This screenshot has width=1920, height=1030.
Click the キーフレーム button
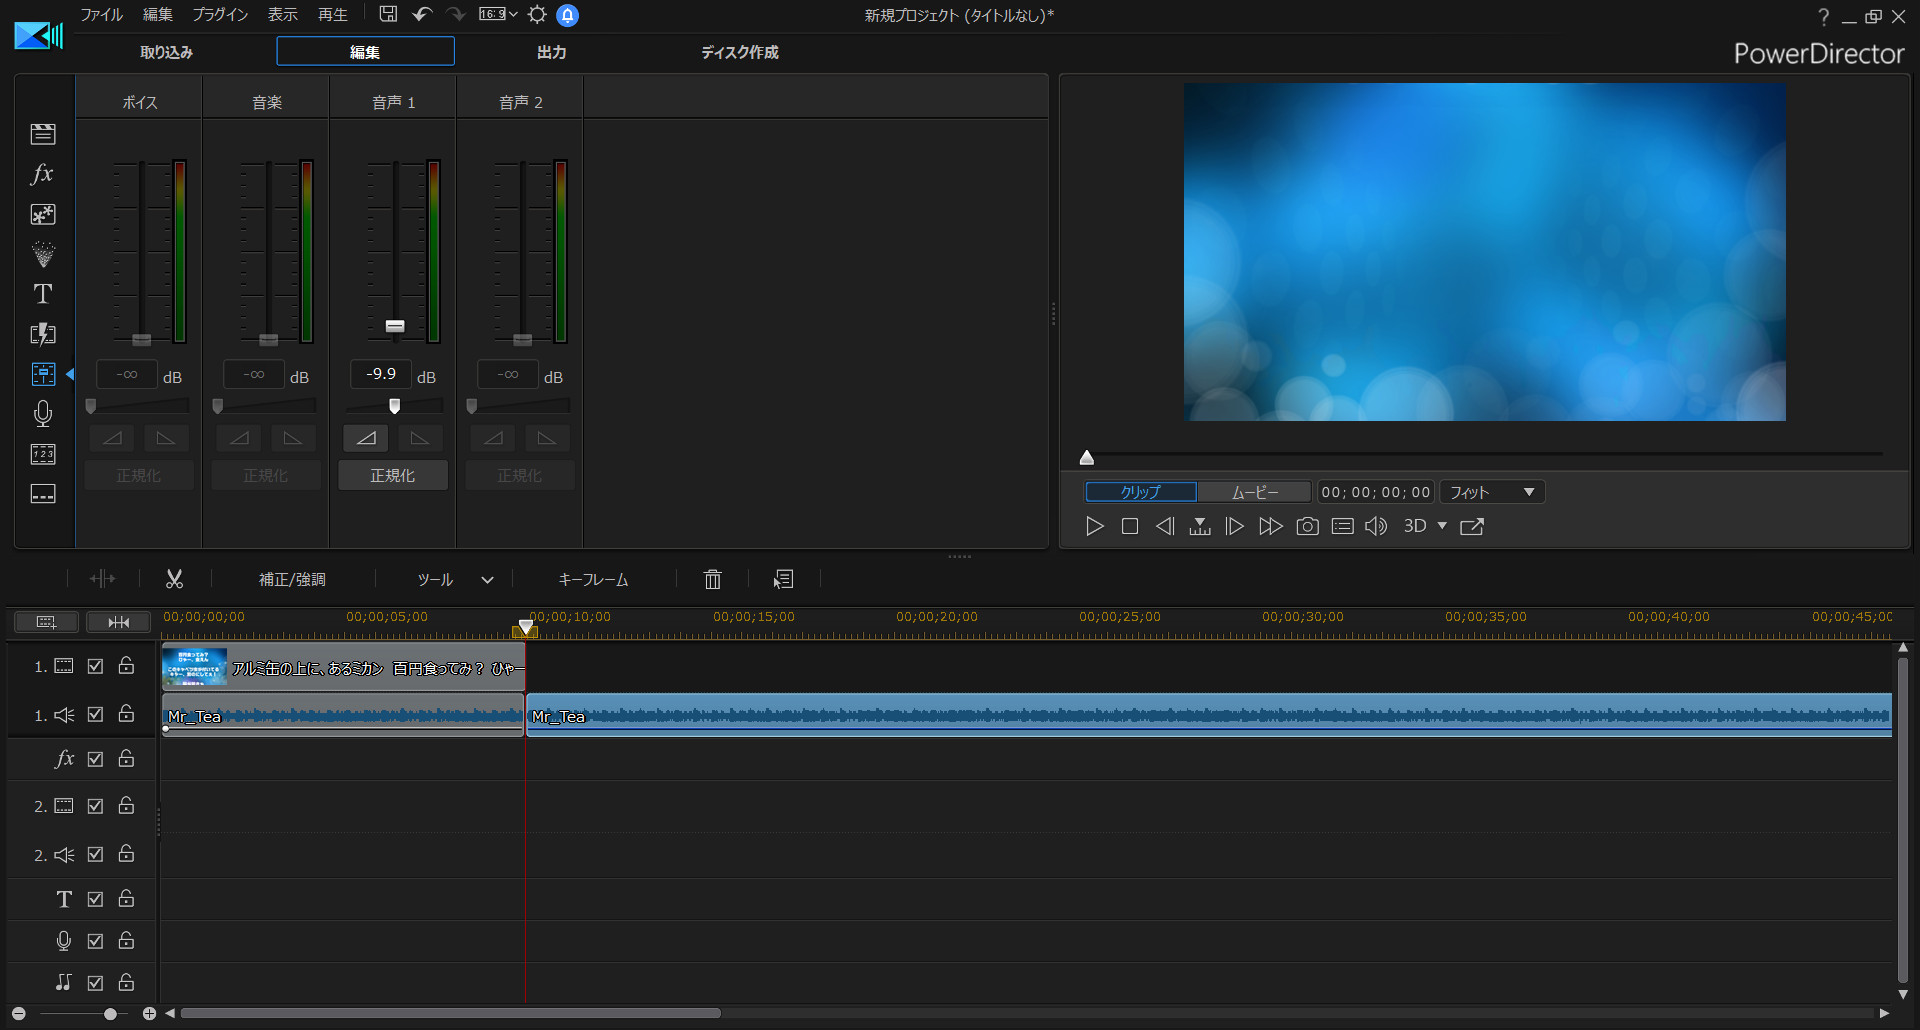[593, 580]
